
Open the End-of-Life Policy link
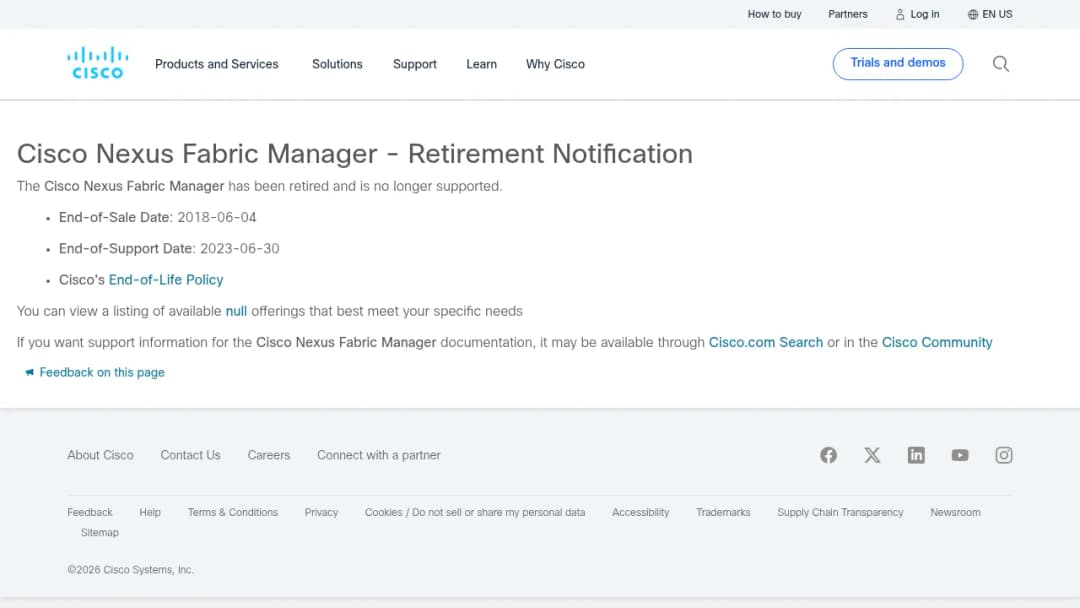point(166,280)
